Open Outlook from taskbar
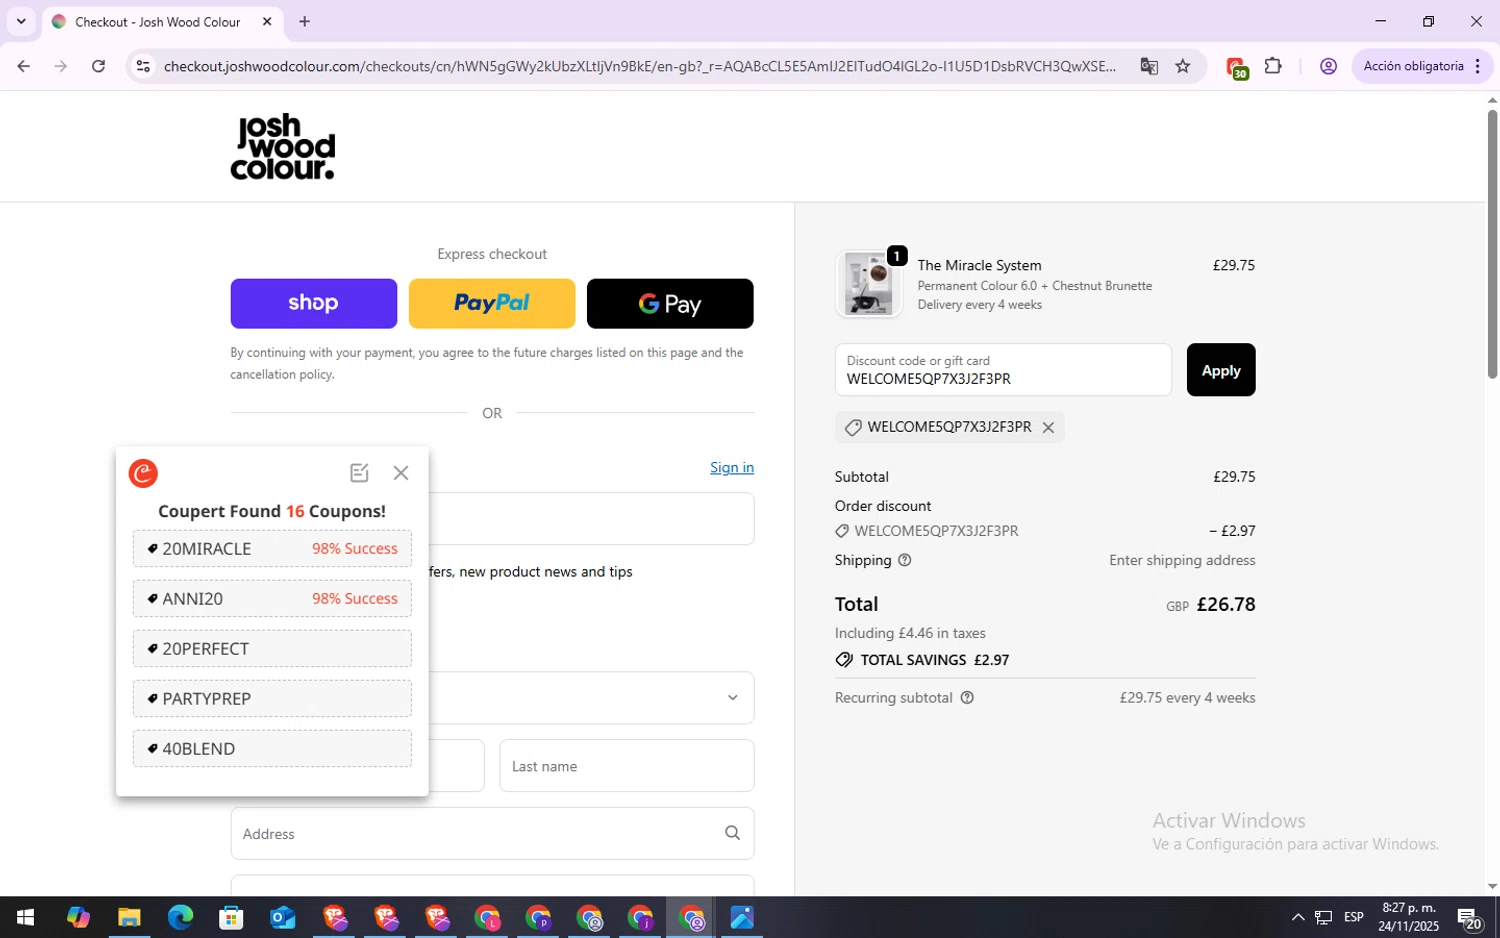Viewport: 1500px width, 938px height. (283, 917)
